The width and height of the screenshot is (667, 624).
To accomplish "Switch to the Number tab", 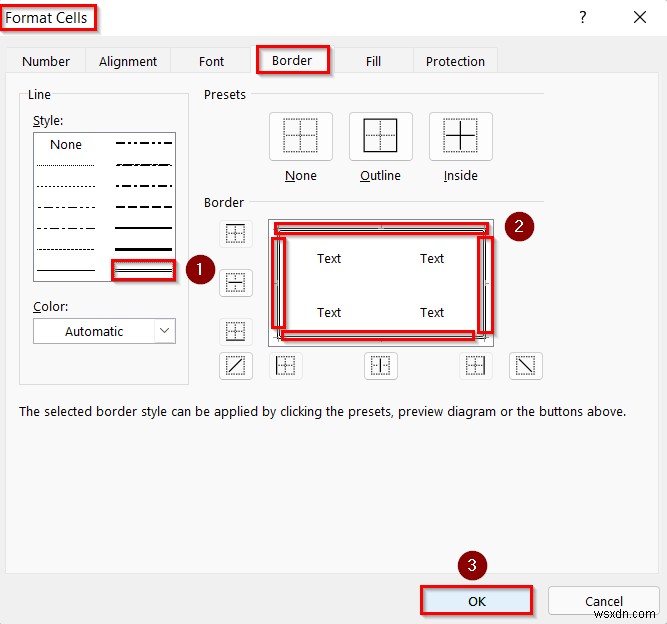I will pyautogui.click(x=46, y=61).
